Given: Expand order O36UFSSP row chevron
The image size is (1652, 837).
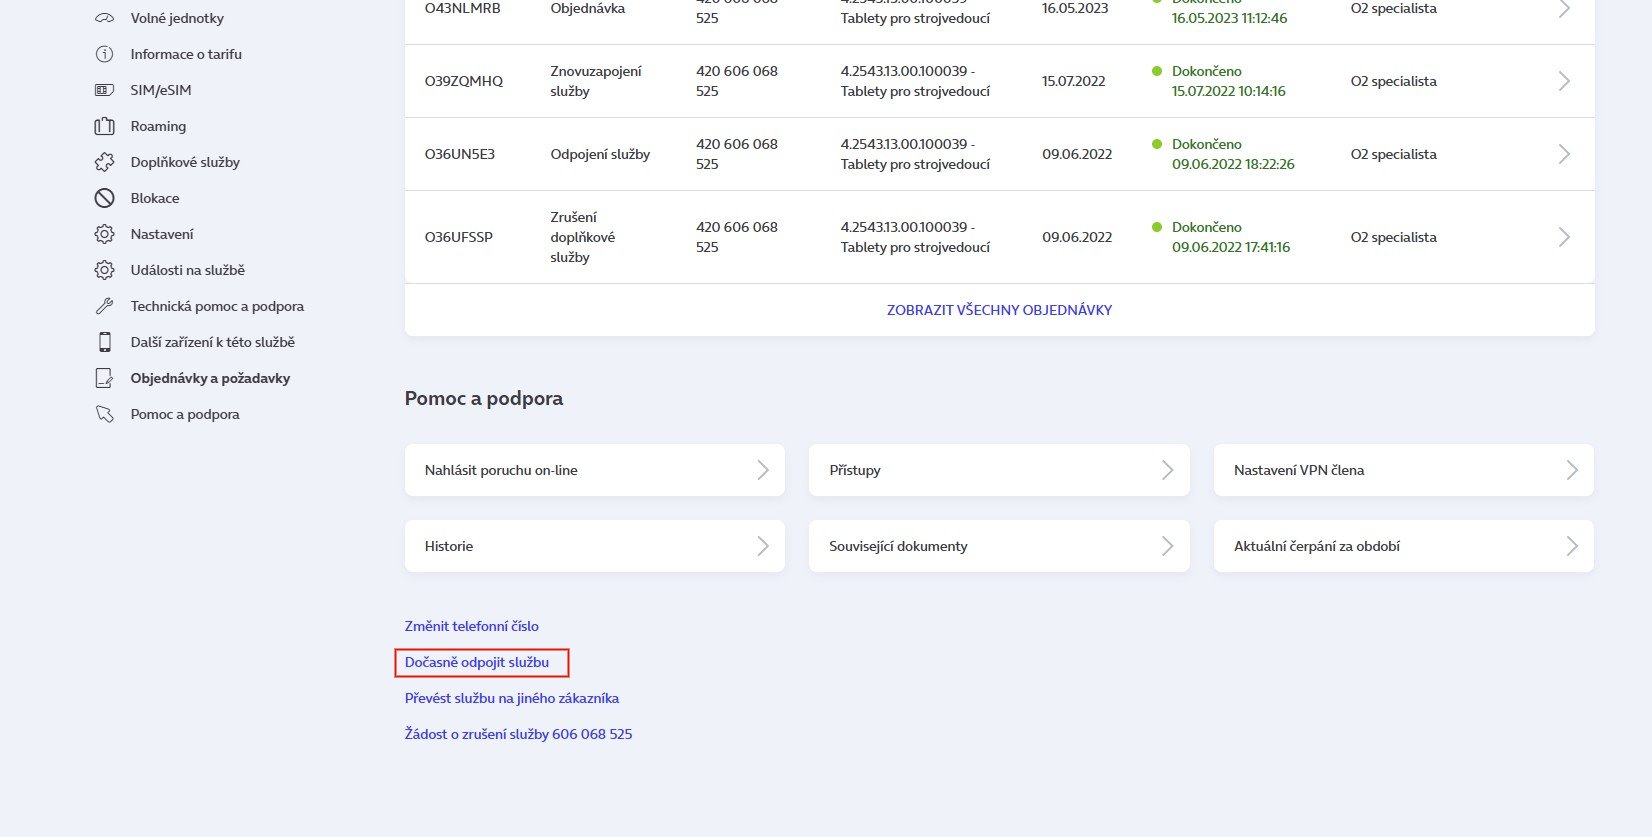Looking at the screenshot, I should [1564, 237].
